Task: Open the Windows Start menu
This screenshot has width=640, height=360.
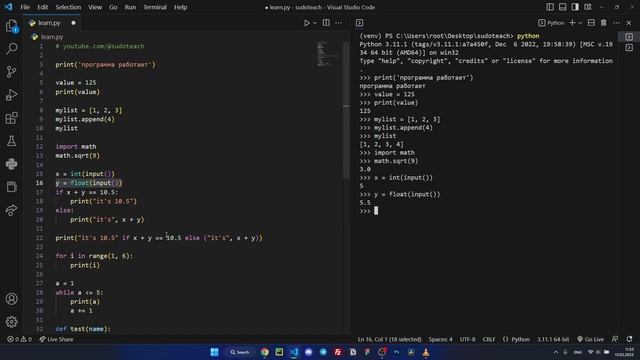Action: pyautogui.click(x=214, y=352)
